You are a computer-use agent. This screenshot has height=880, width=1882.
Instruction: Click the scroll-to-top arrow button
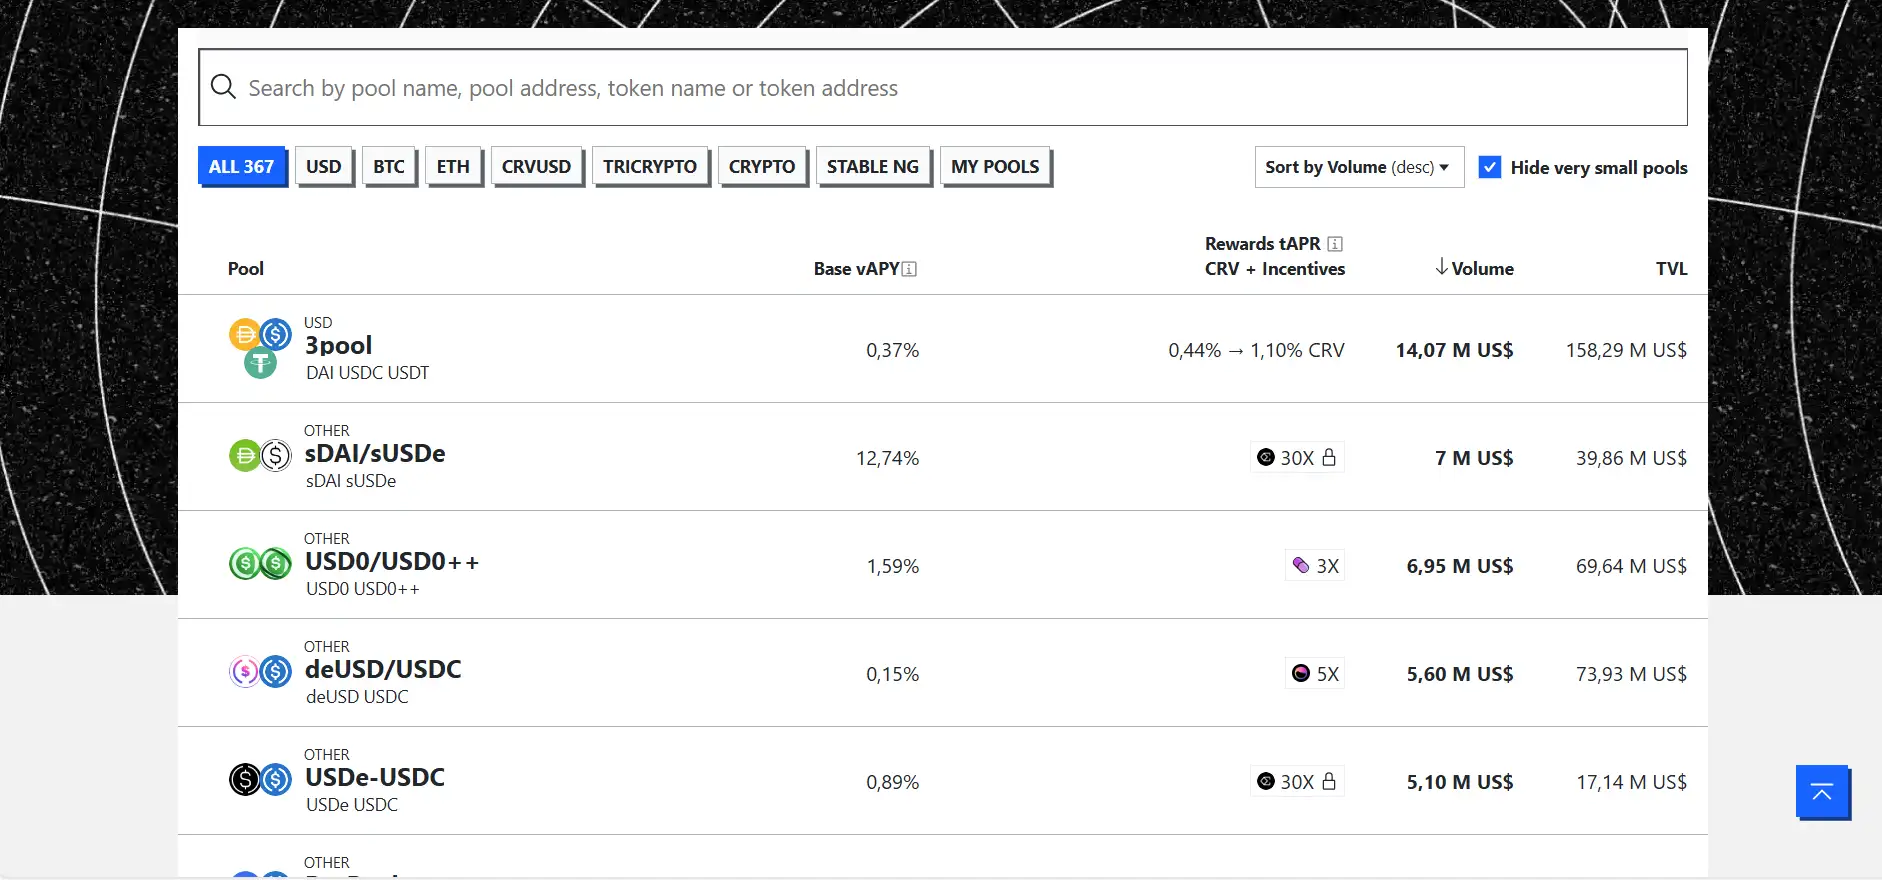(1822, 793)
